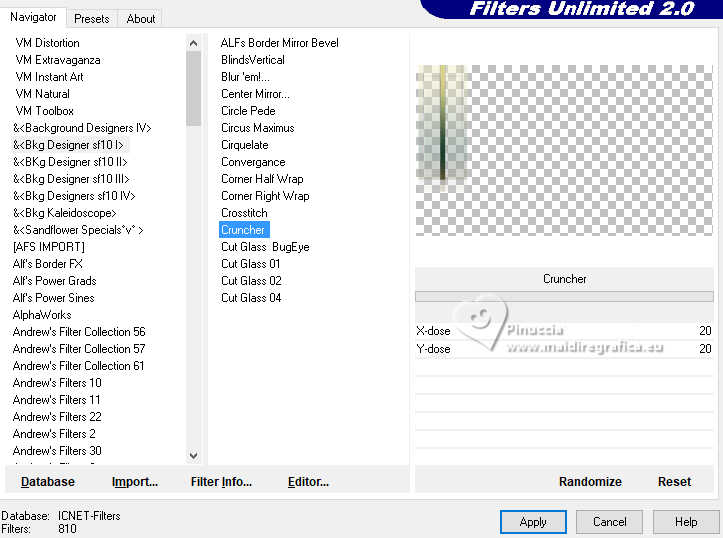Select &<Bkg Designers sf10 IV> category

pyautogui.click(x=74, y=196)
